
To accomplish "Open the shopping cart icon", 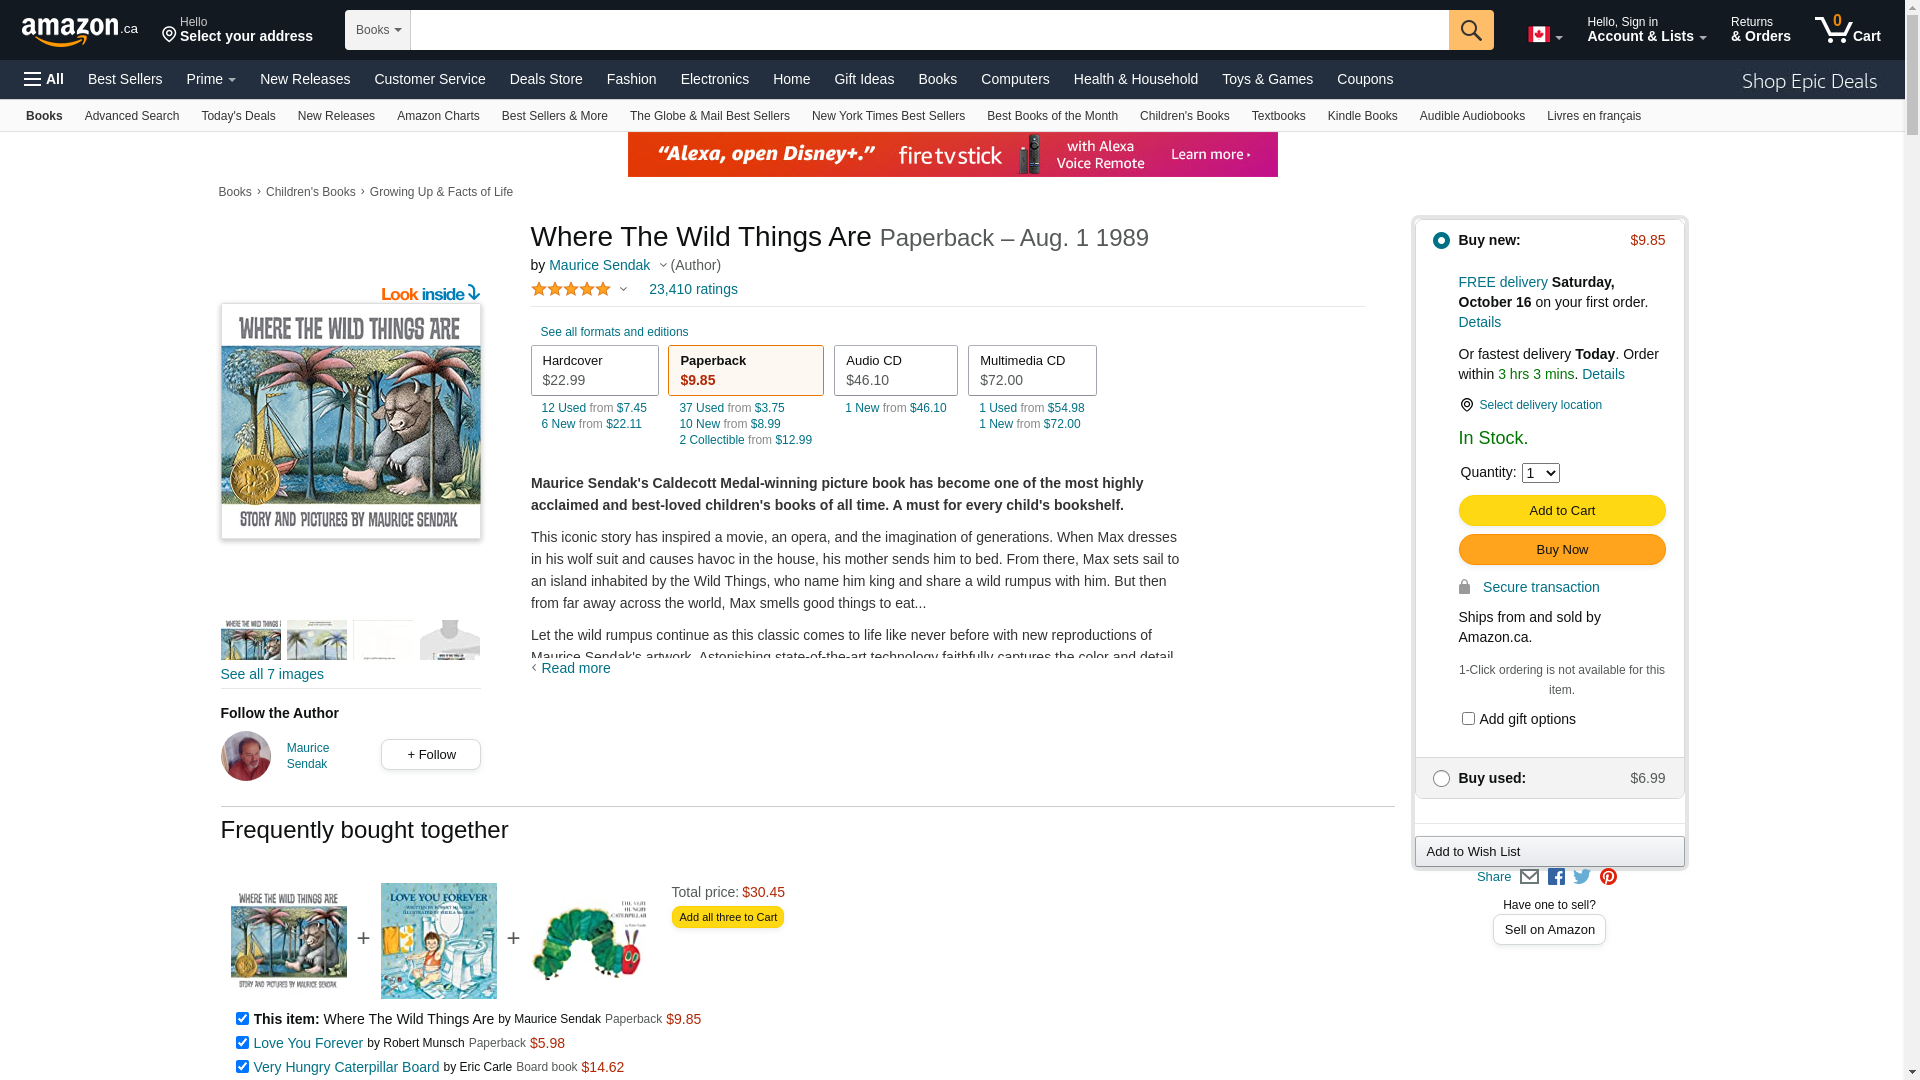I will [1847, 30].
